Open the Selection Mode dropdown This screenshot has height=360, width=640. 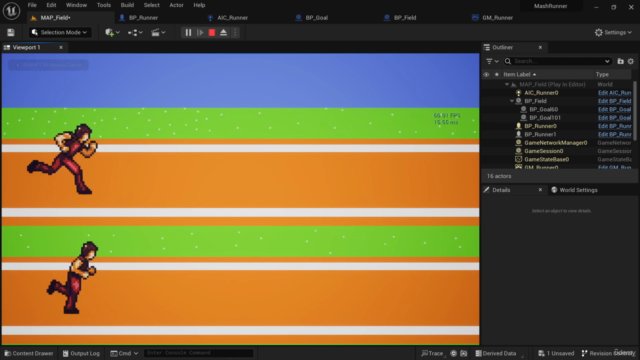point(60,32)
